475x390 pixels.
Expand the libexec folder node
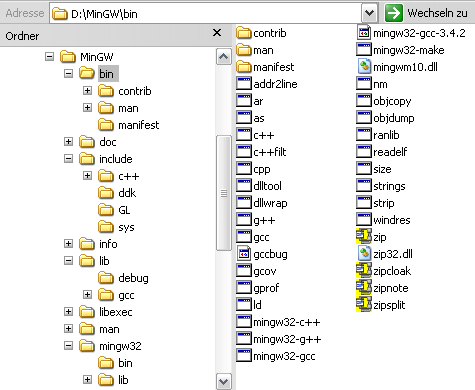coord(68,311)
